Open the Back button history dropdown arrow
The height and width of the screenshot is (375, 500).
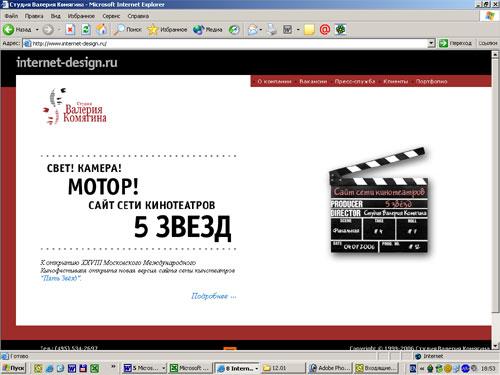37,30
